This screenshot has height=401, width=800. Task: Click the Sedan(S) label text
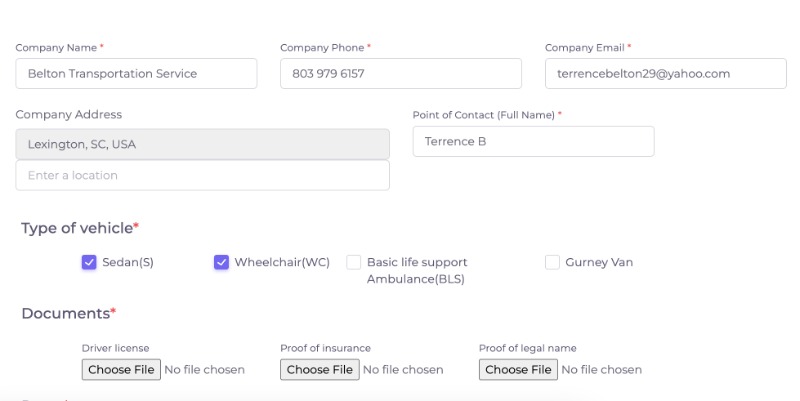tap(128, 262)
